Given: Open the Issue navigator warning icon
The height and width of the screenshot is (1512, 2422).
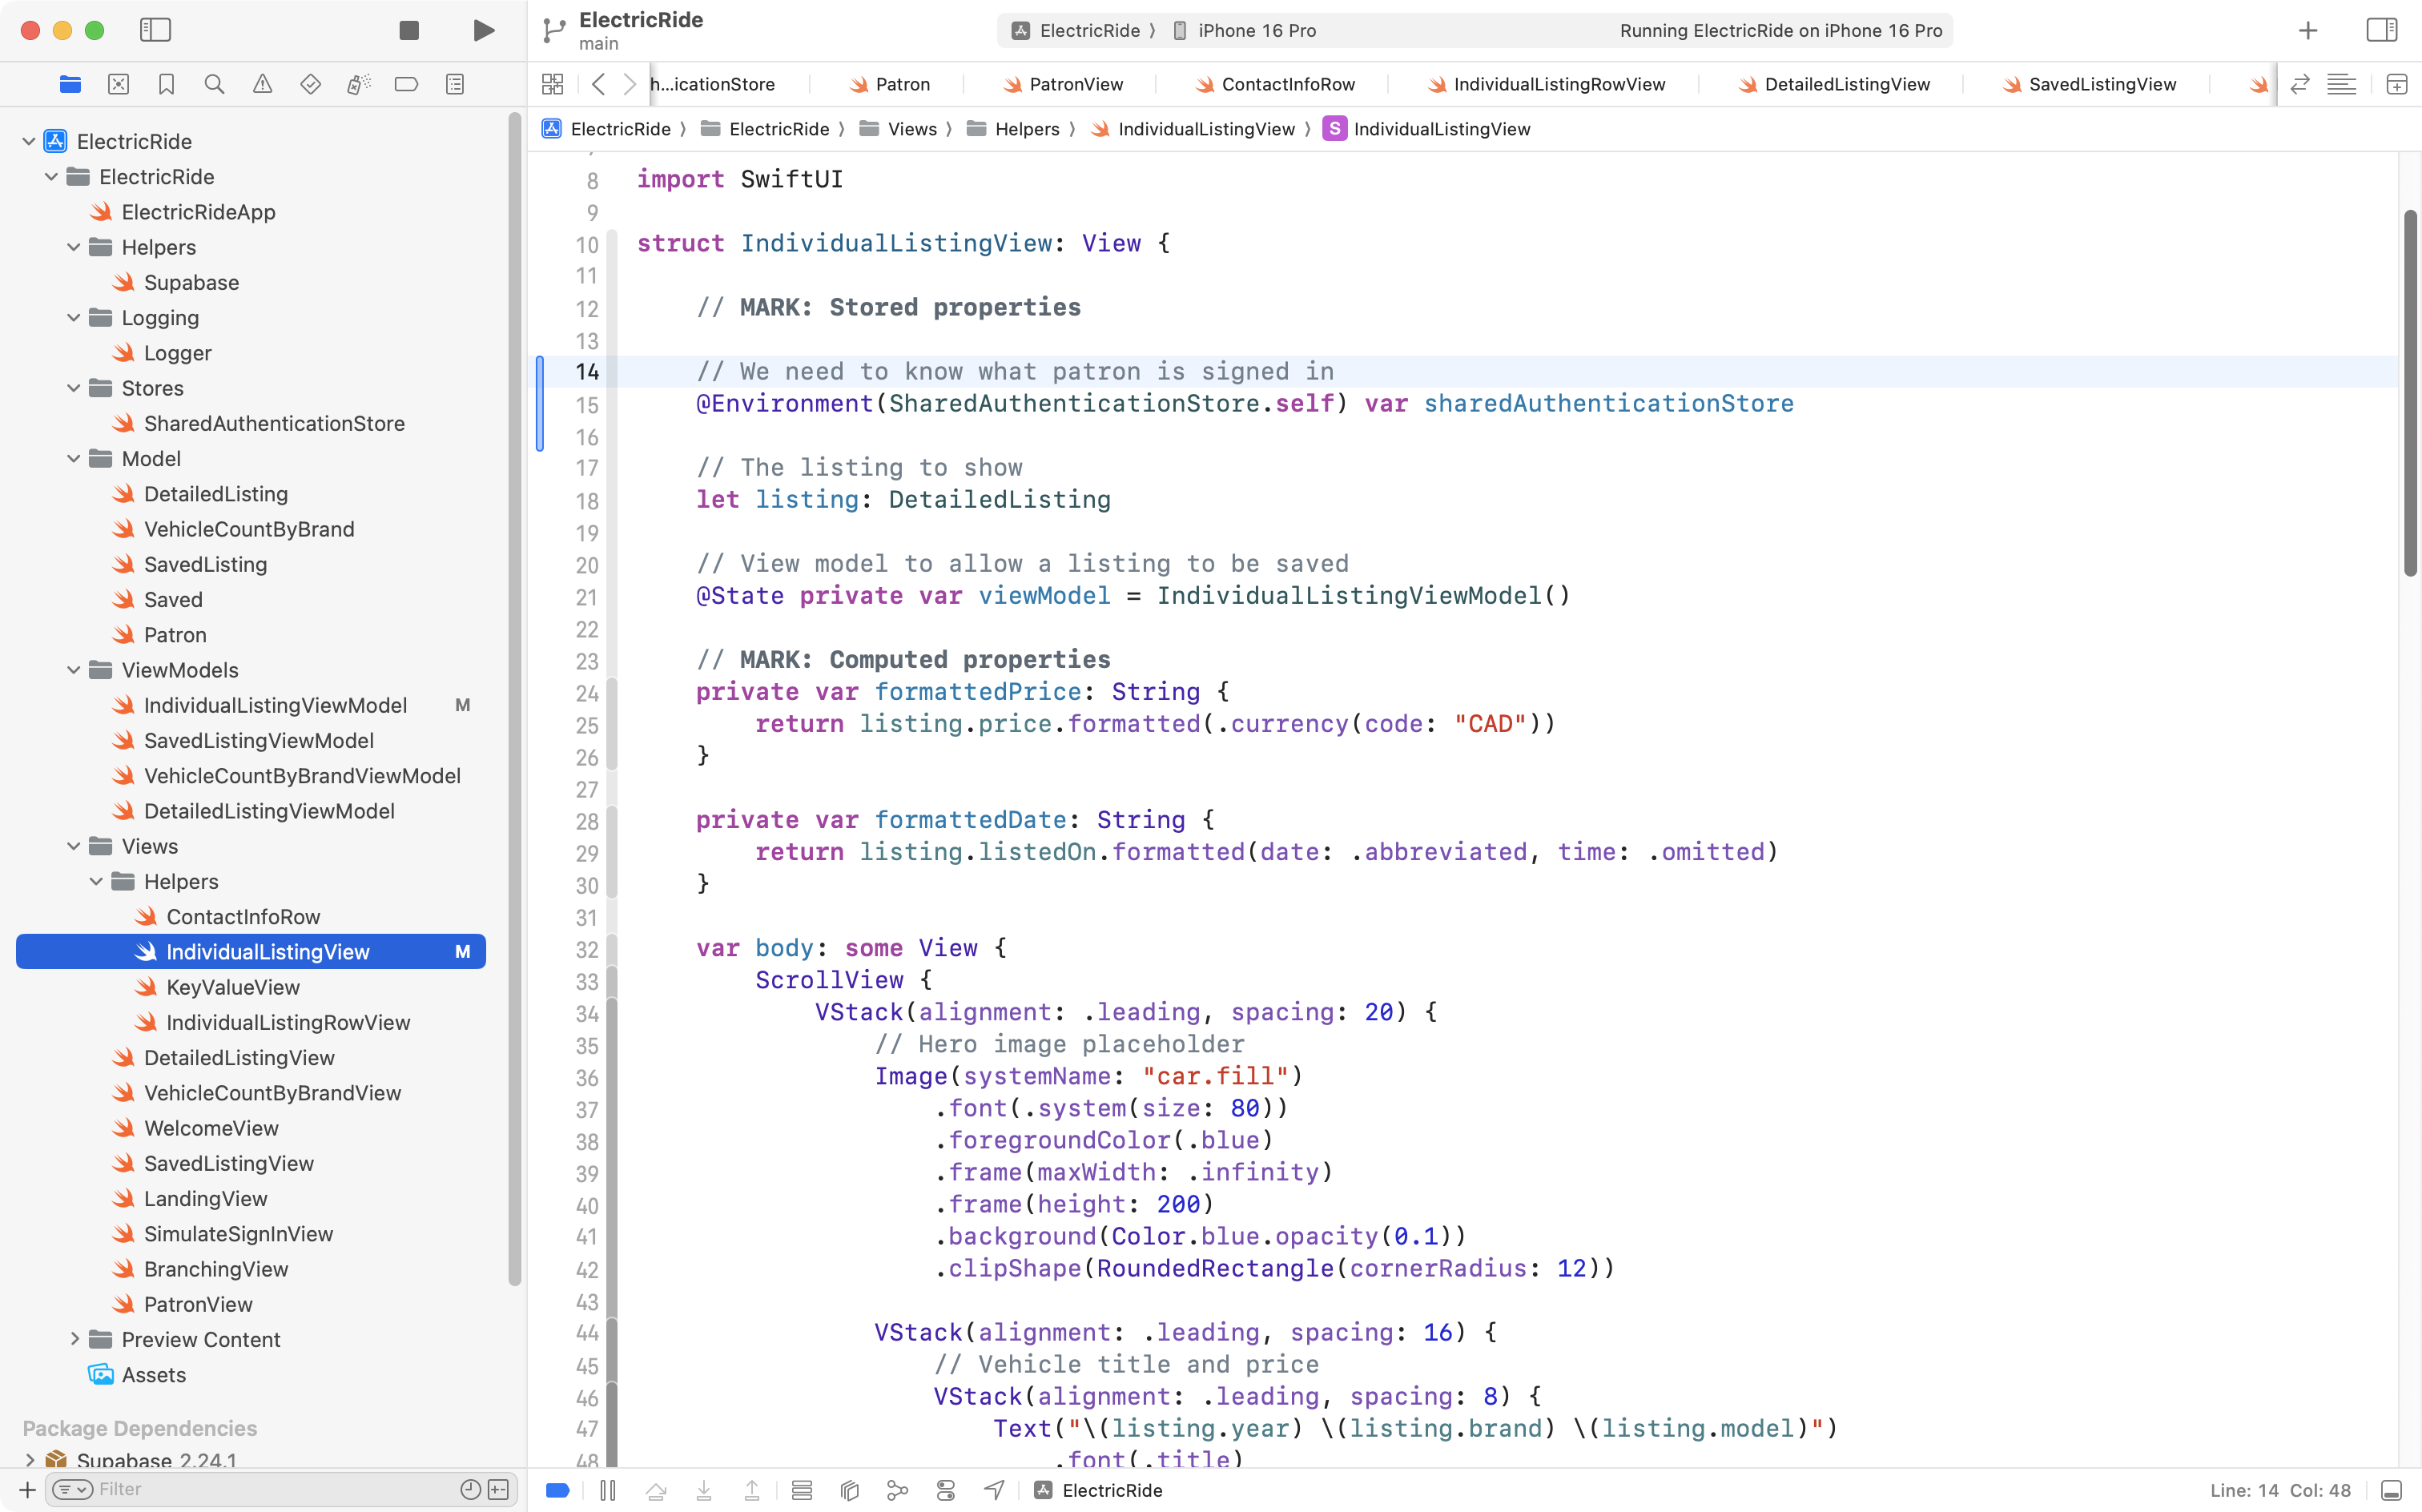Looking at the screenshot, I should [262, 84].
